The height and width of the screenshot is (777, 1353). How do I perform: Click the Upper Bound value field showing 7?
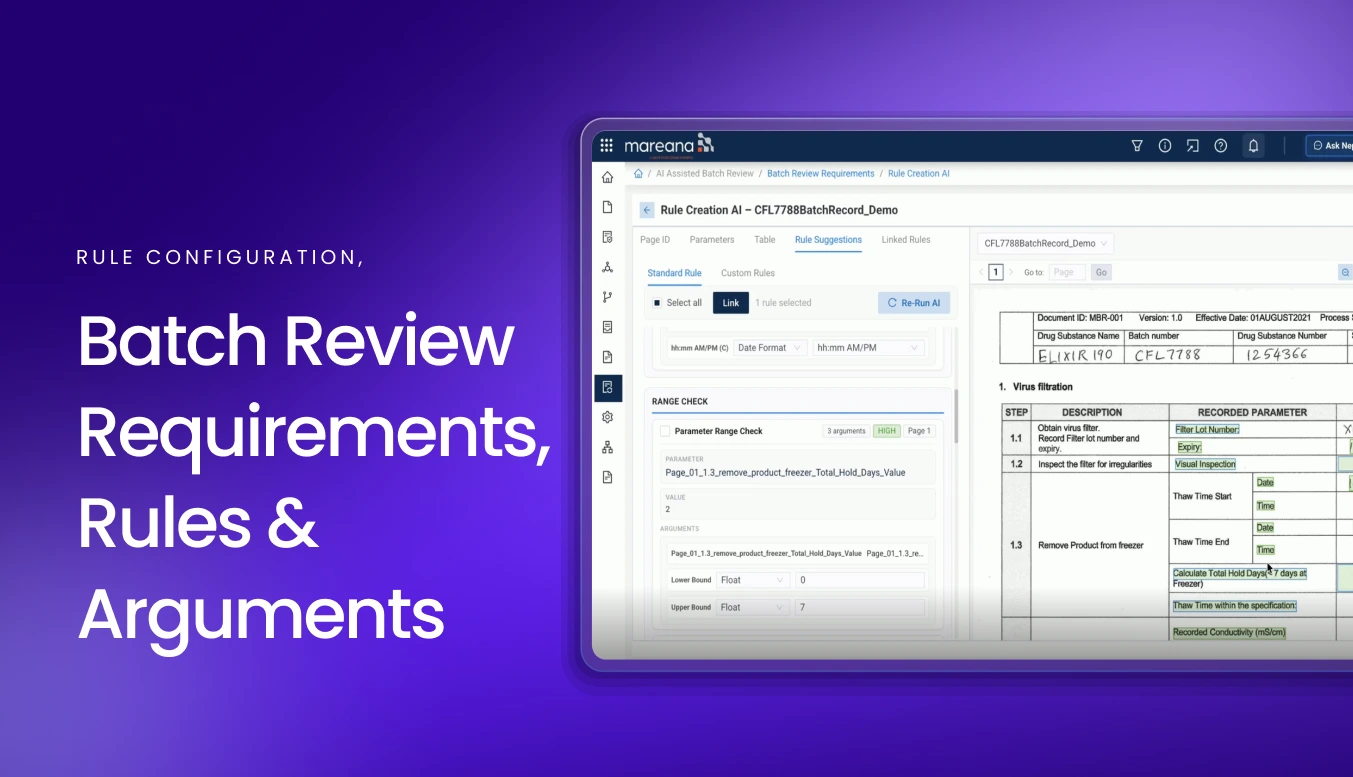(x=859, y=607)
